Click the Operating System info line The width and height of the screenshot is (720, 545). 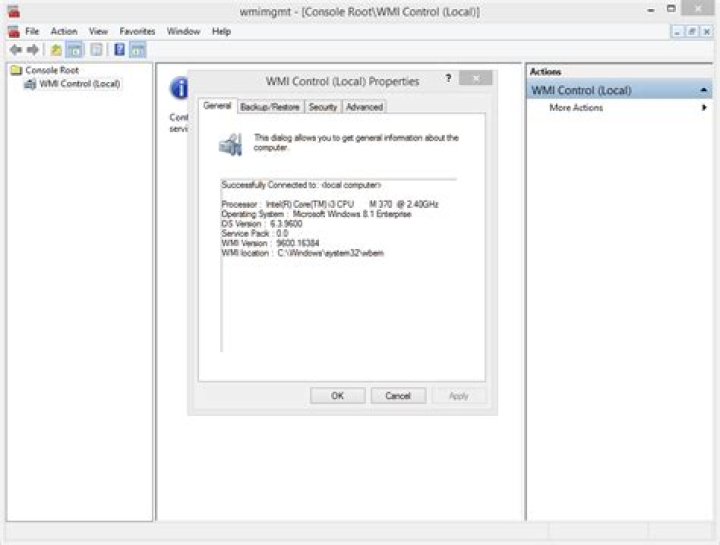click(316, 214)
